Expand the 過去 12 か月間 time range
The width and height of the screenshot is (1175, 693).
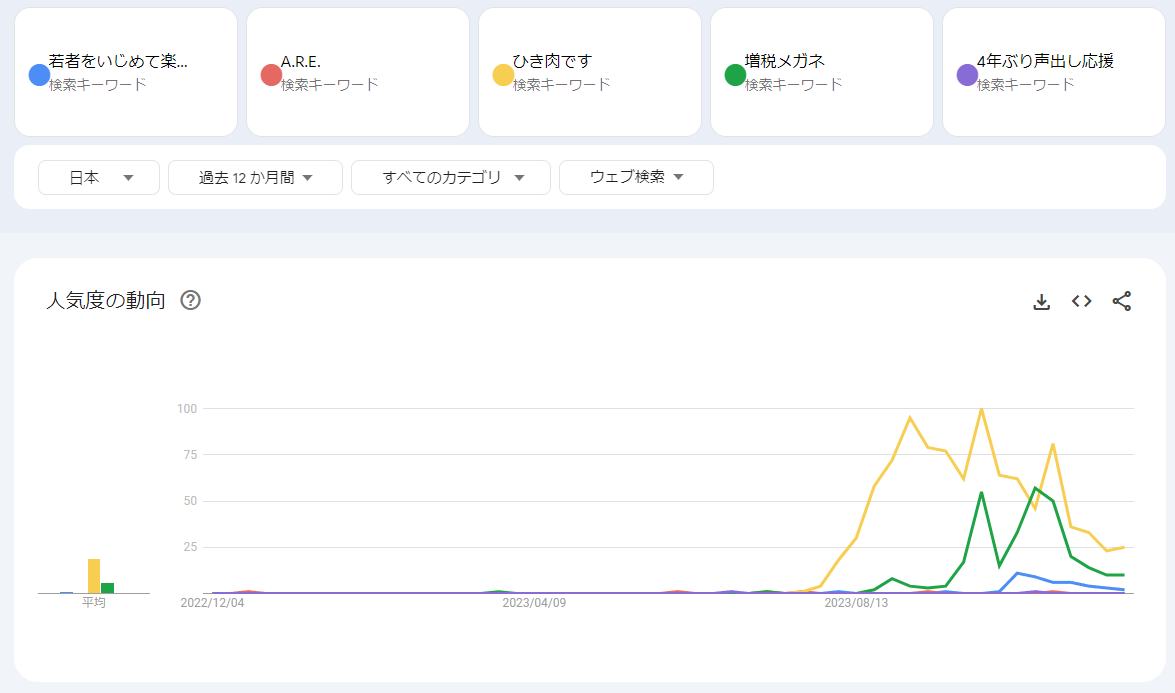tap(255, 177)
